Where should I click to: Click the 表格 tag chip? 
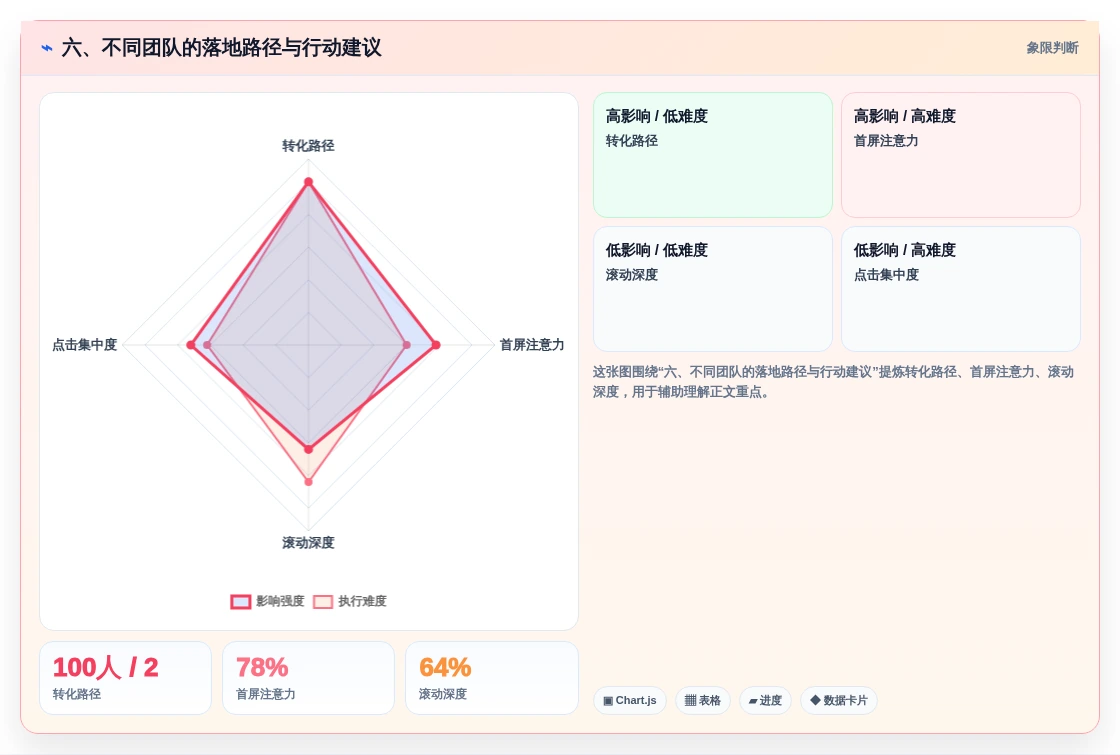coord(703,700)
